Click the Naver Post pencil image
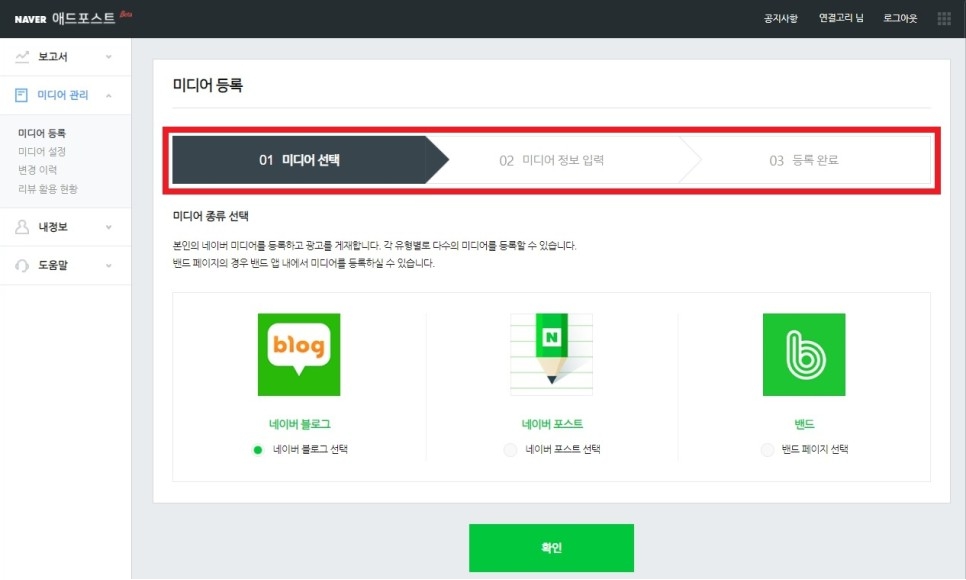Viewport: 966px width, 580px height. [551, 354]
